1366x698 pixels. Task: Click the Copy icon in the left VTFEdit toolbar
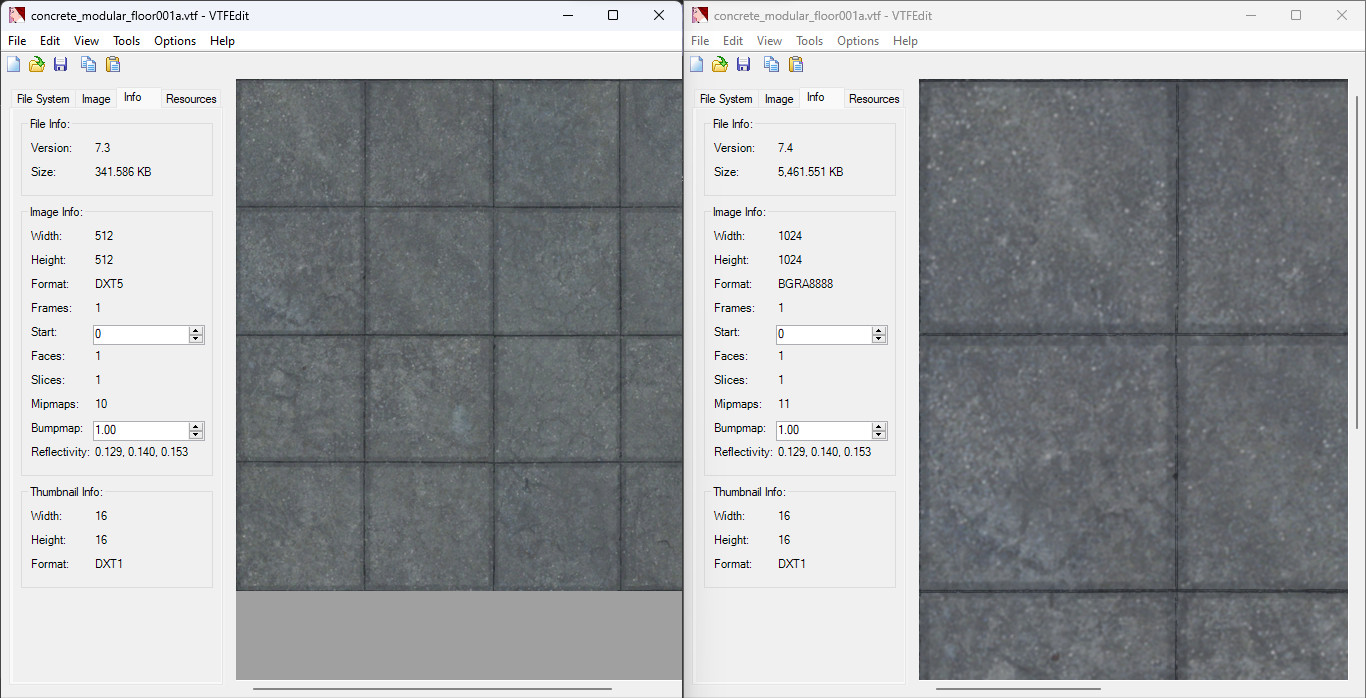click(x=88, y=63)
